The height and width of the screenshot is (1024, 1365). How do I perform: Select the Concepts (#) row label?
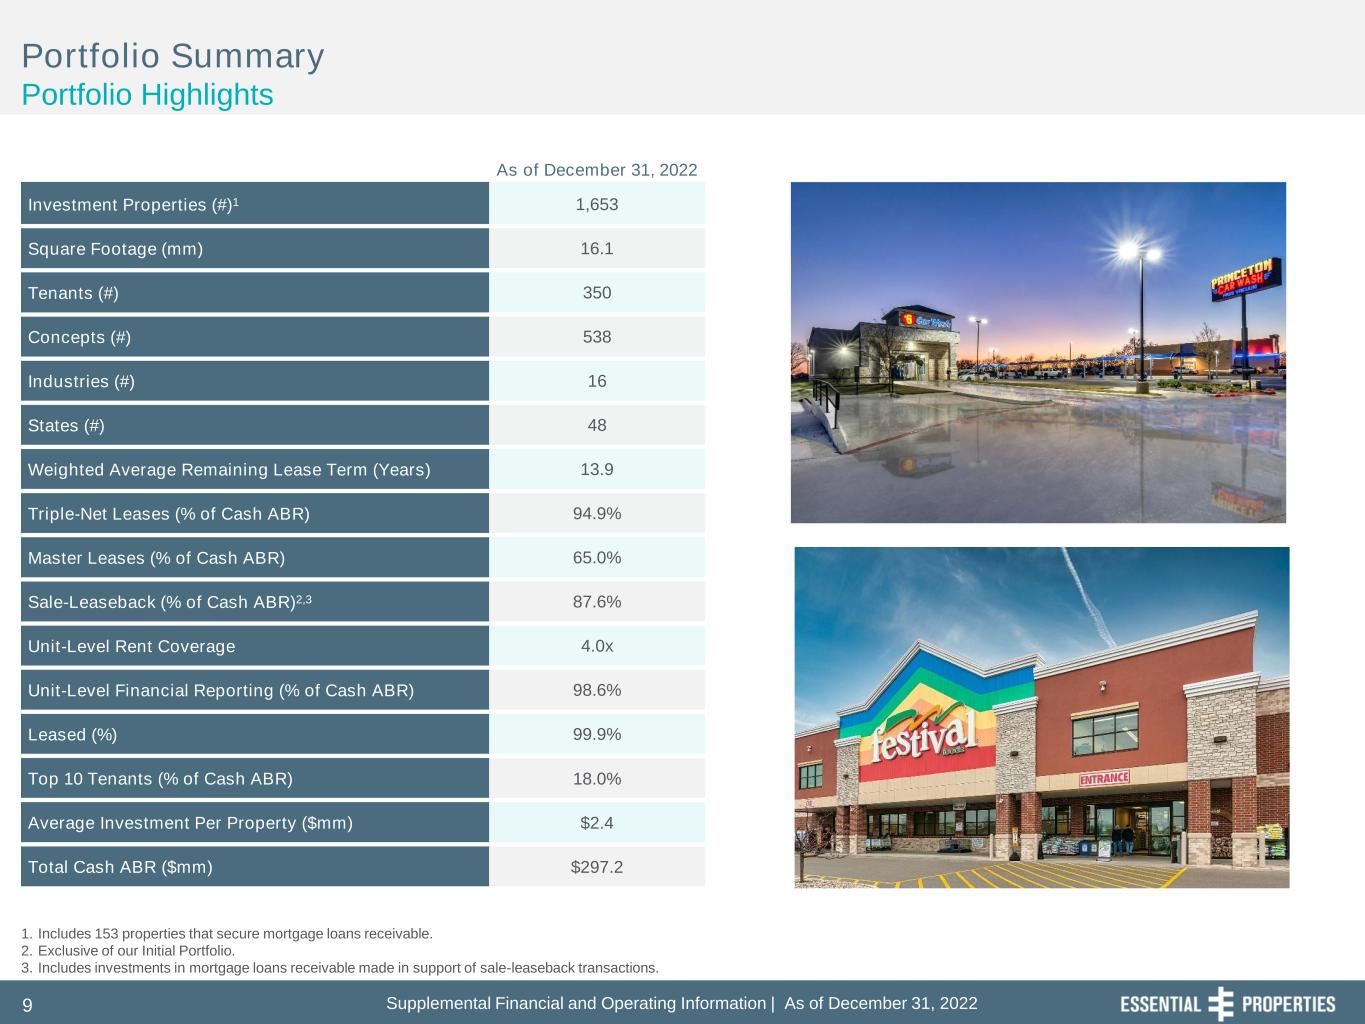(79, 337)
